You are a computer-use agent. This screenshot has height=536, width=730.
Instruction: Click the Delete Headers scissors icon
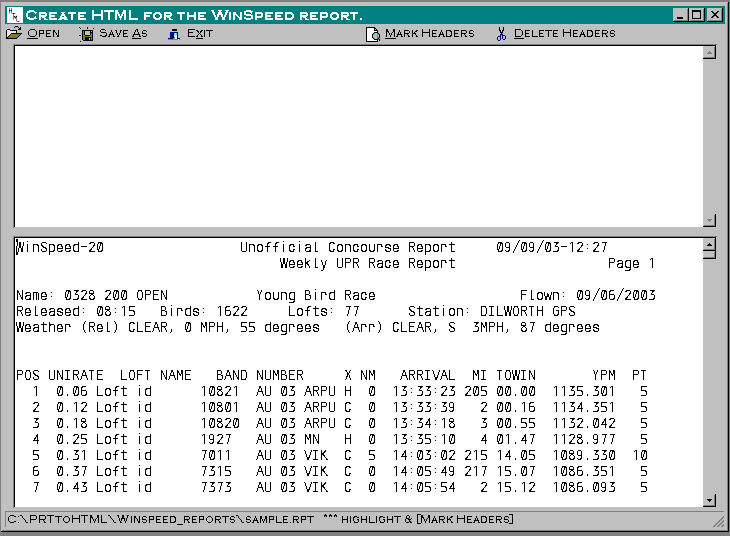[x=501, y=34]
